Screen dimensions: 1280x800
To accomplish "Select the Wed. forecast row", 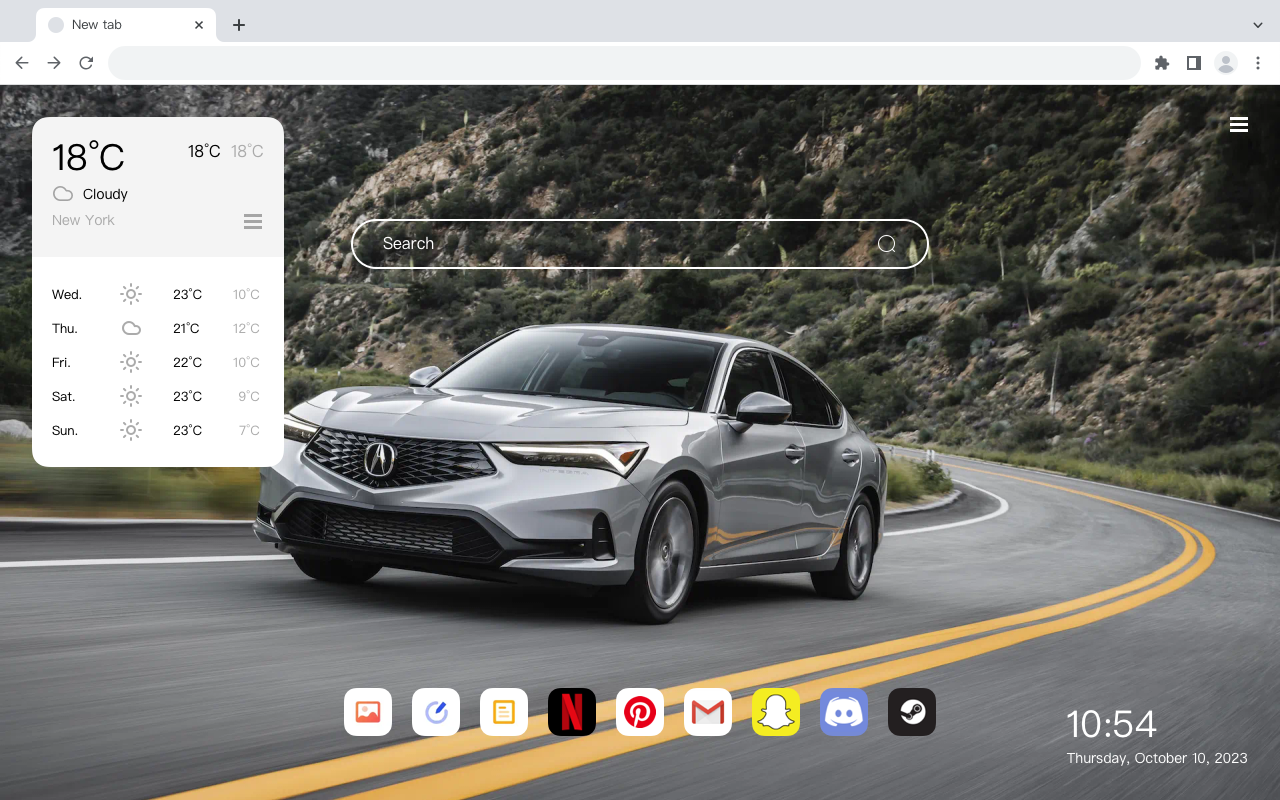I will (x=158, y=294).
